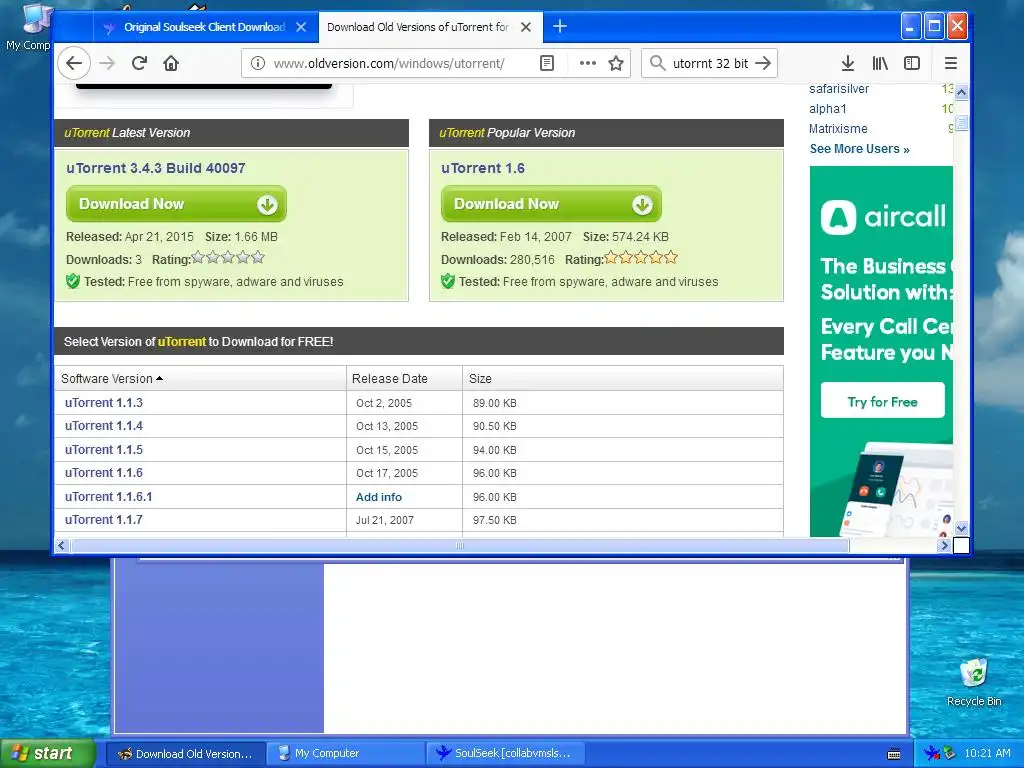Open page actions three-dot menu

588,63
